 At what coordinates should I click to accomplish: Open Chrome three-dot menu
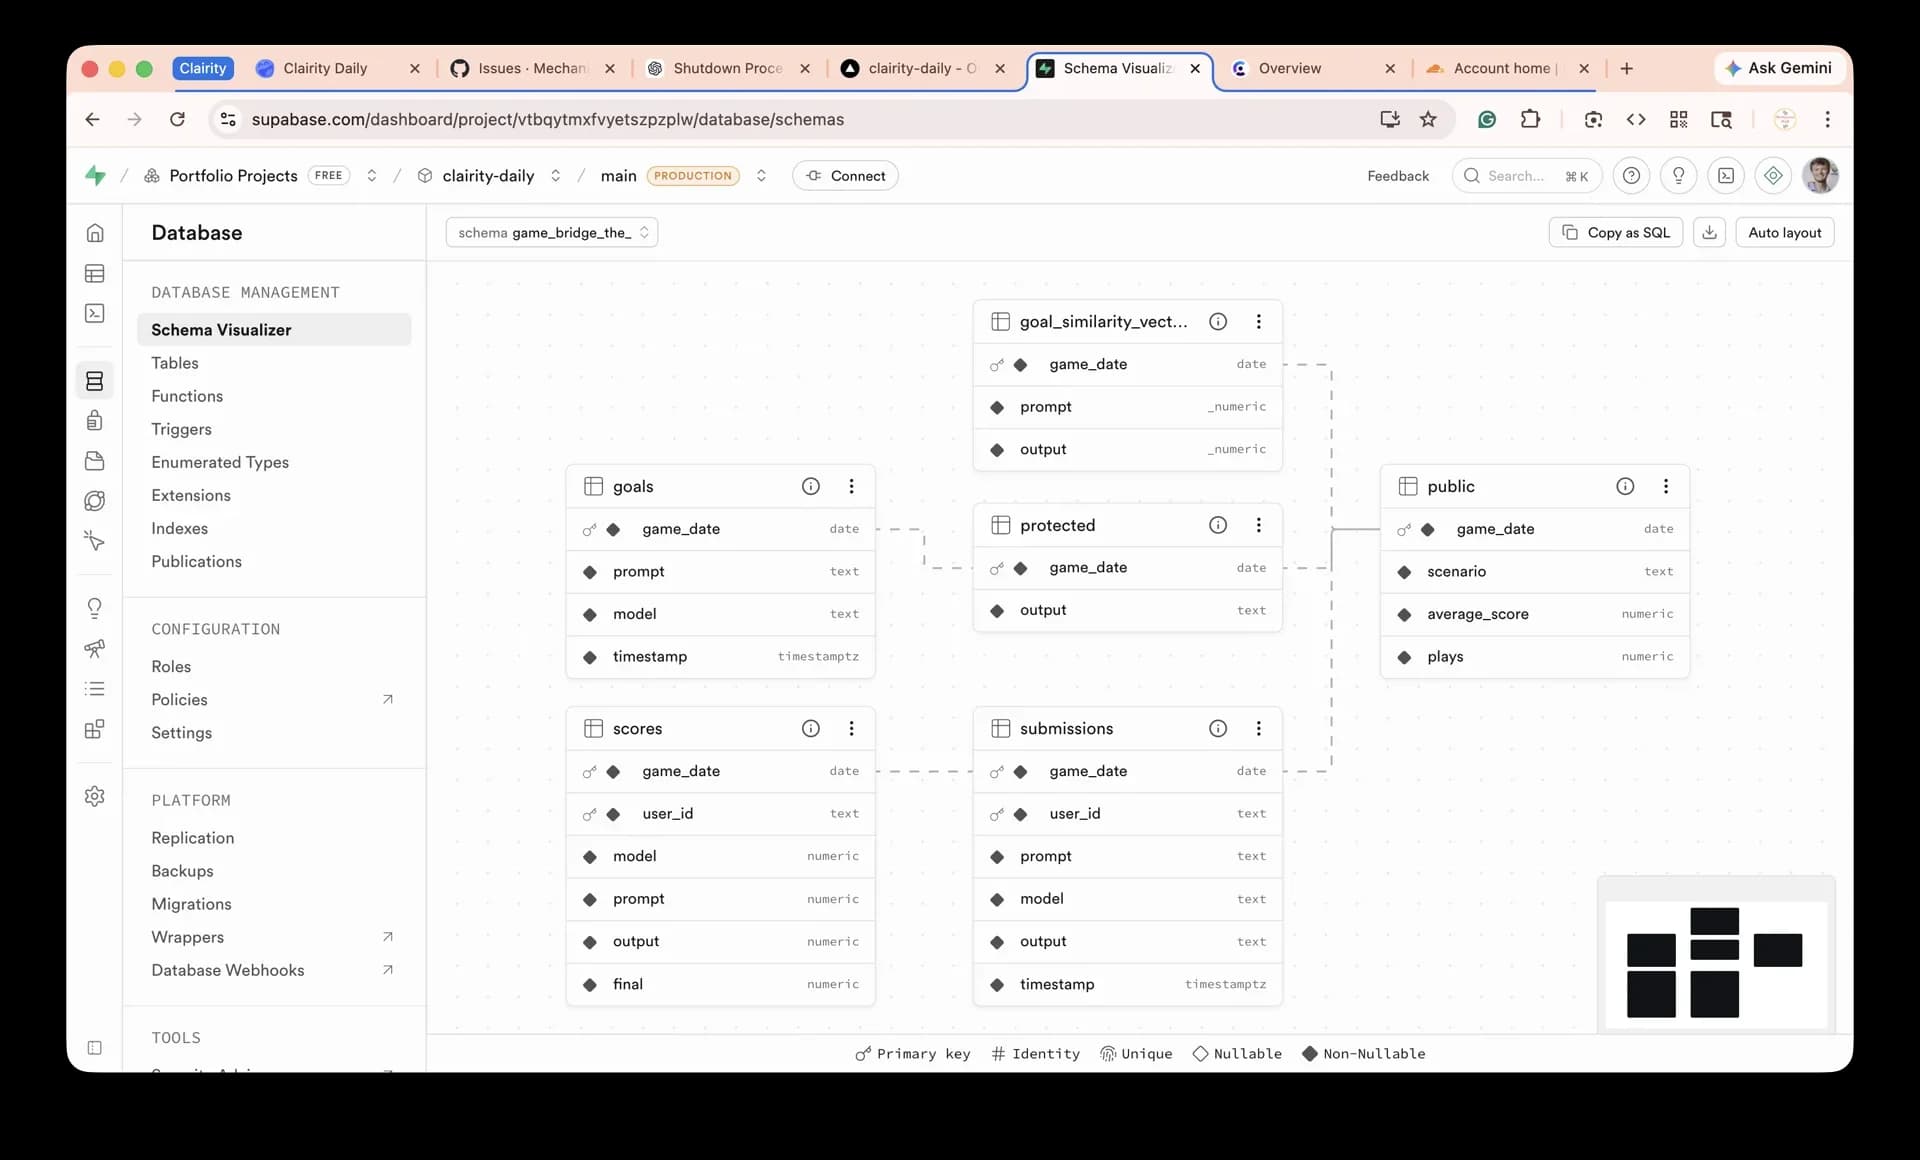coord(1828,119)
